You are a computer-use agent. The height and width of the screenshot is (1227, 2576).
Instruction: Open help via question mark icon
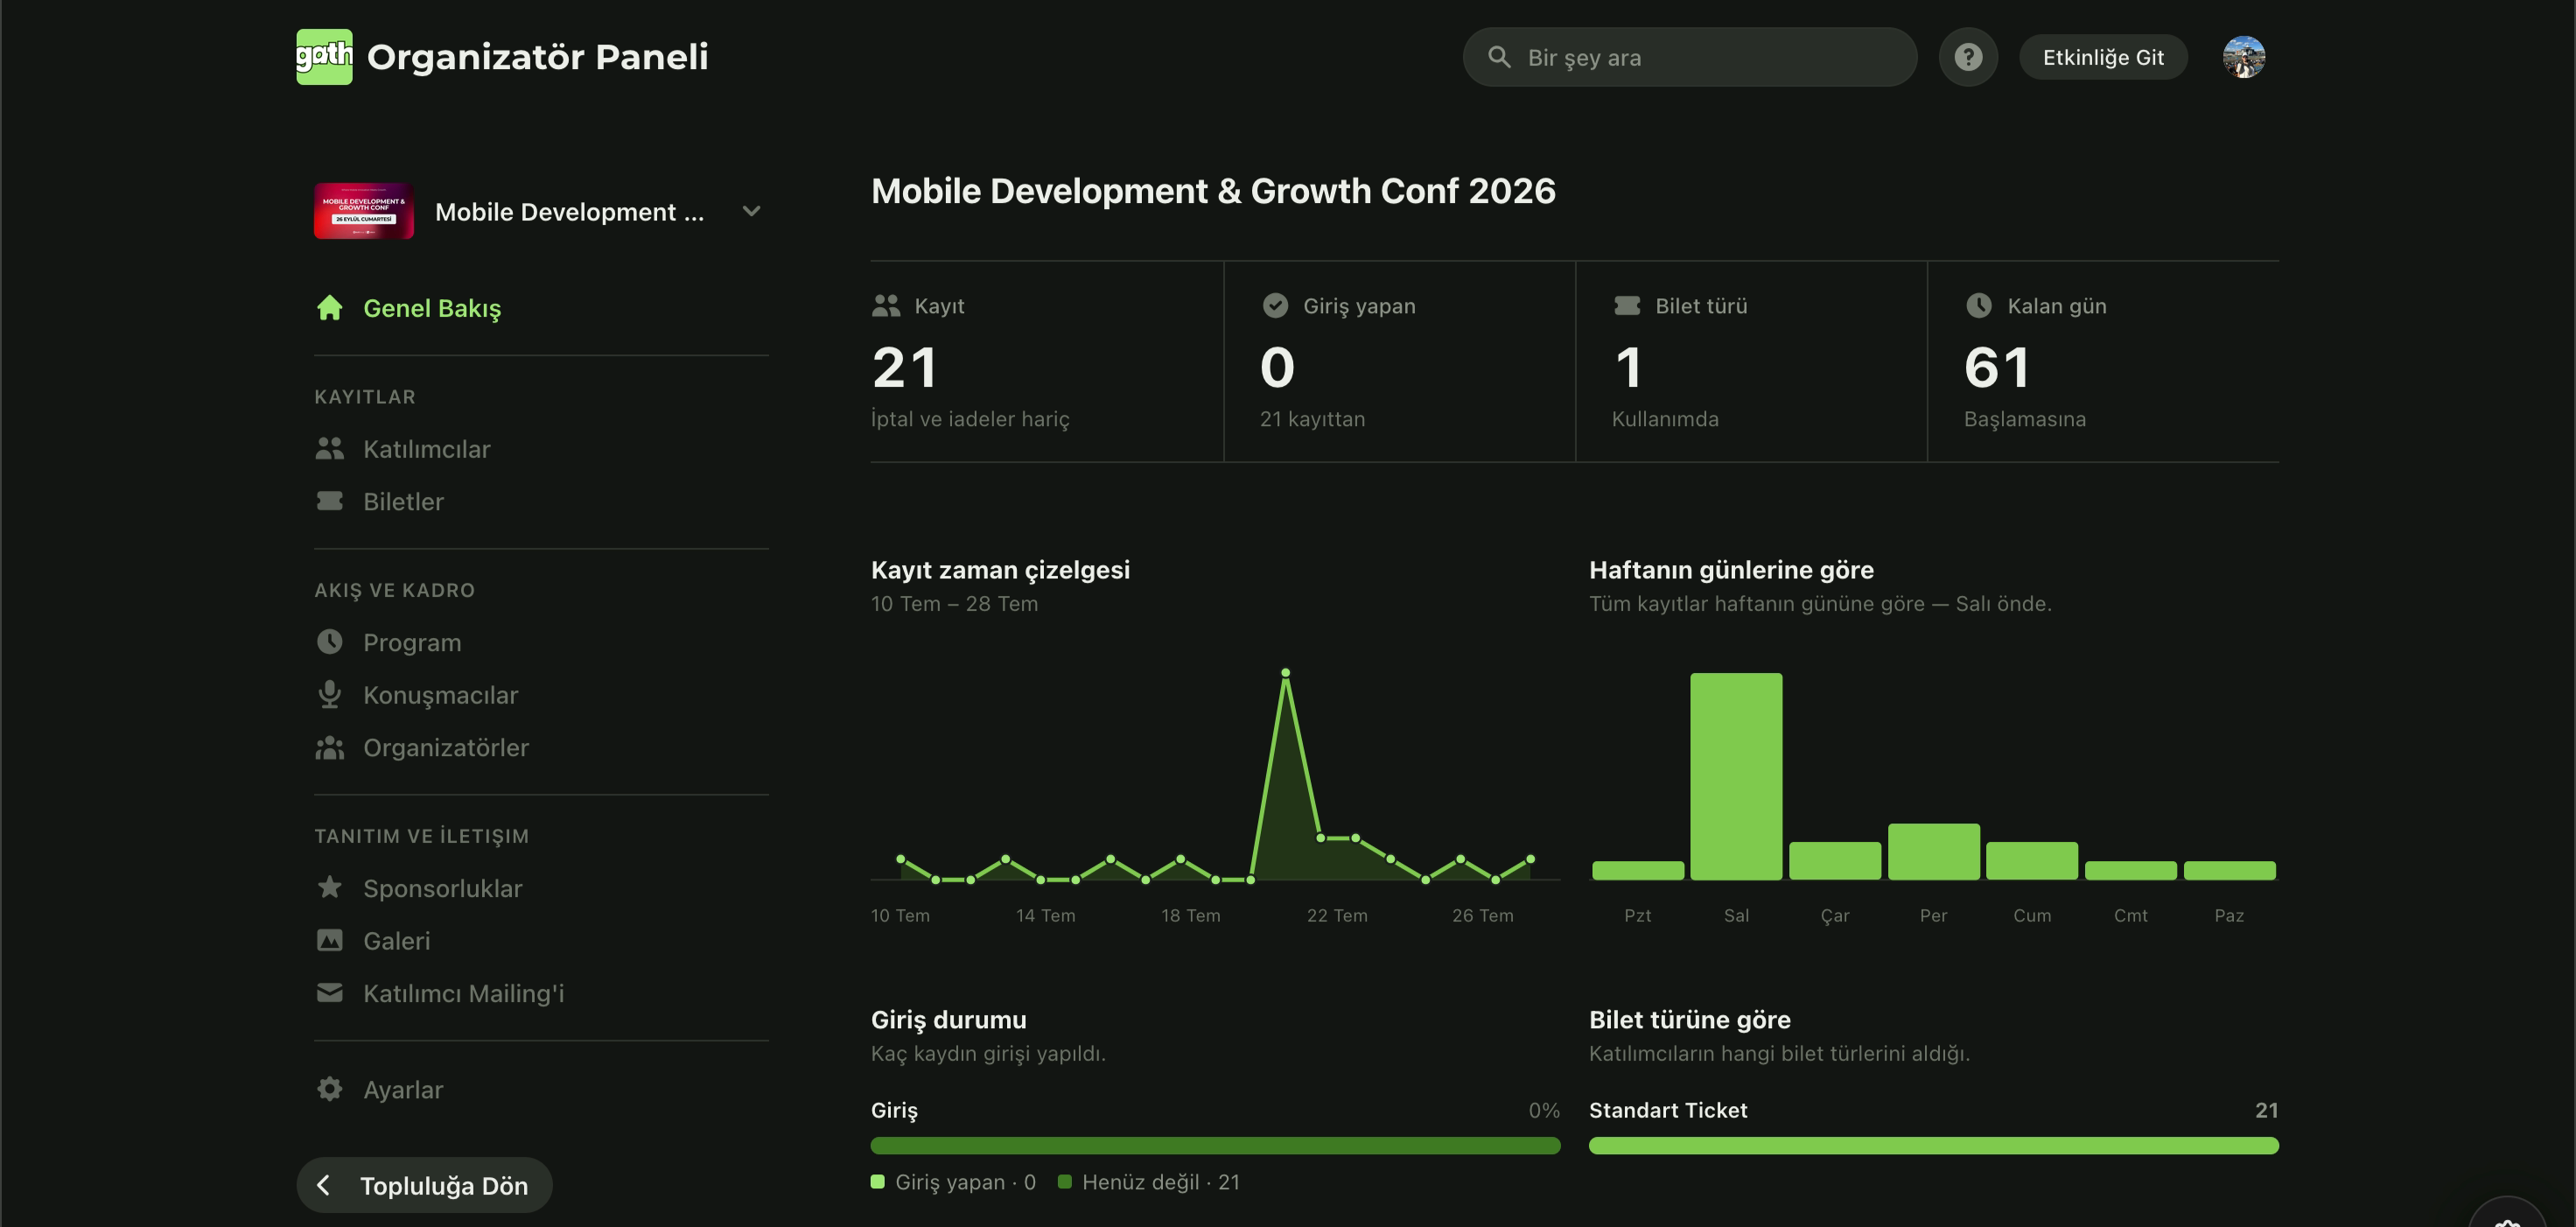1967,57
